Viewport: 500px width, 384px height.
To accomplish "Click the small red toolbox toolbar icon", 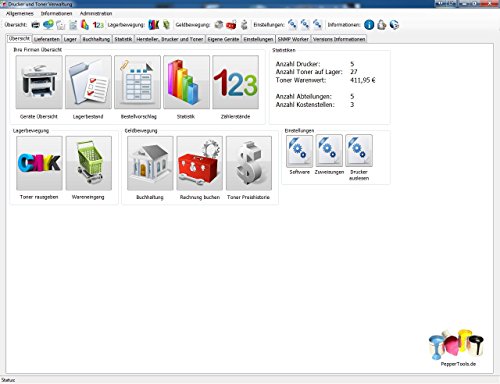I will click(x=231, y=25).
